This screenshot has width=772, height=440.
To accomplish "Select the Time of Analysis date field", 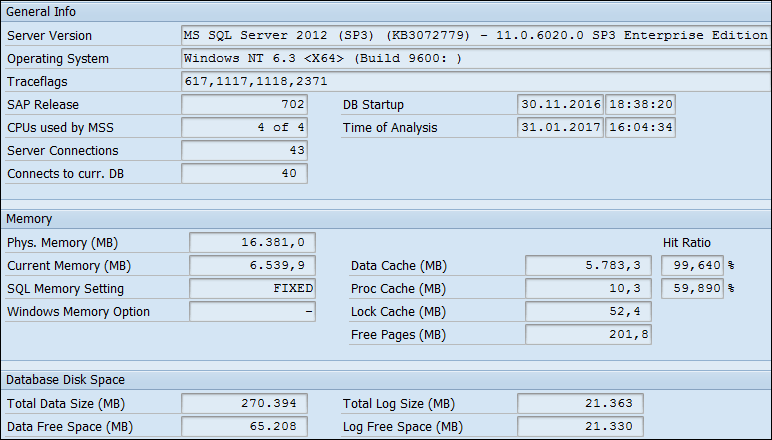I will (x=560, y=127).
